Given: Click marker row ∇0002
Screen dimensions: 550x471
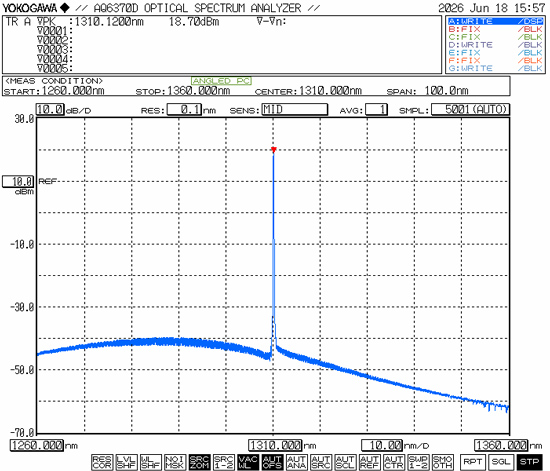Looking at the screenshot, I should pos(55,40).
